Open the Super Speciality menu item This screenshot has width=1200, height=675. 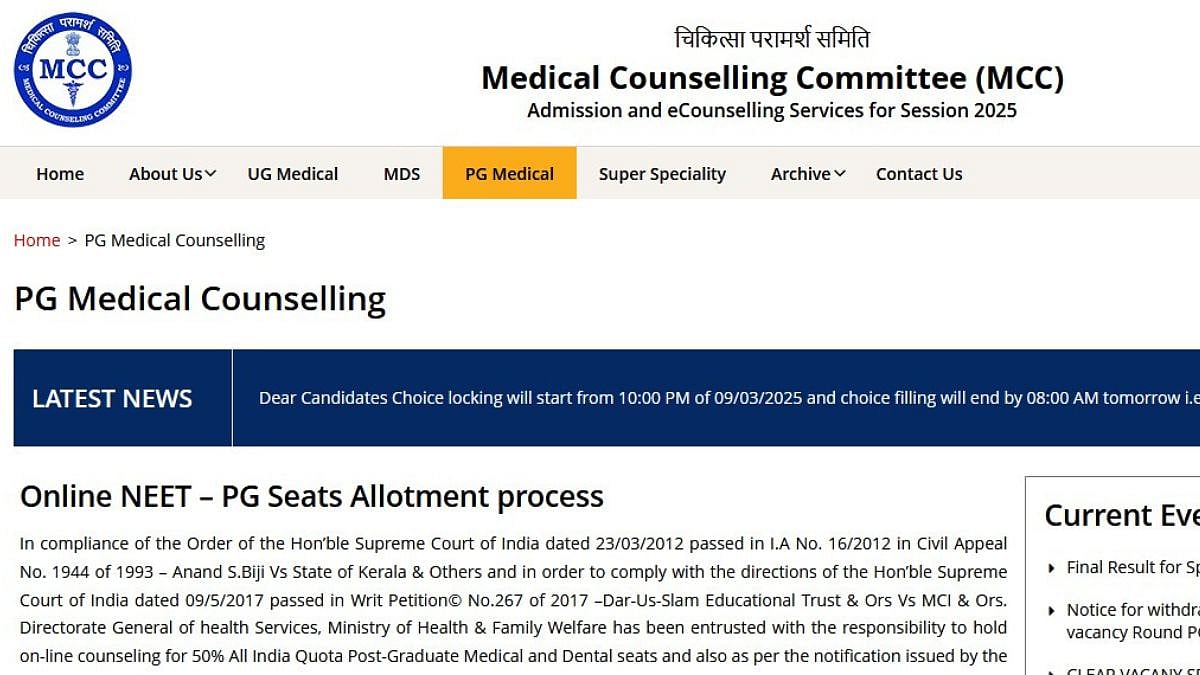click(662, 174)
